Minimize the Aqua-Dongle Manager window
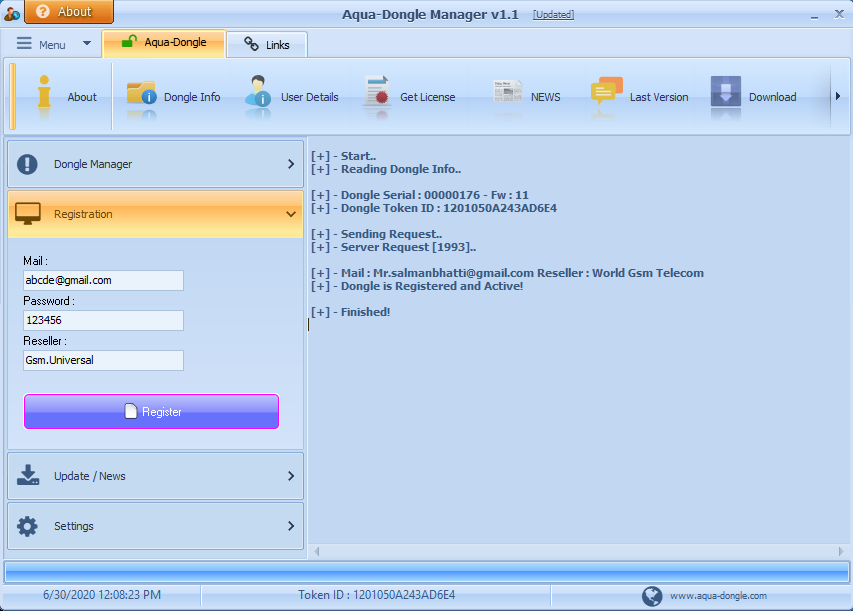 point(814,16)
